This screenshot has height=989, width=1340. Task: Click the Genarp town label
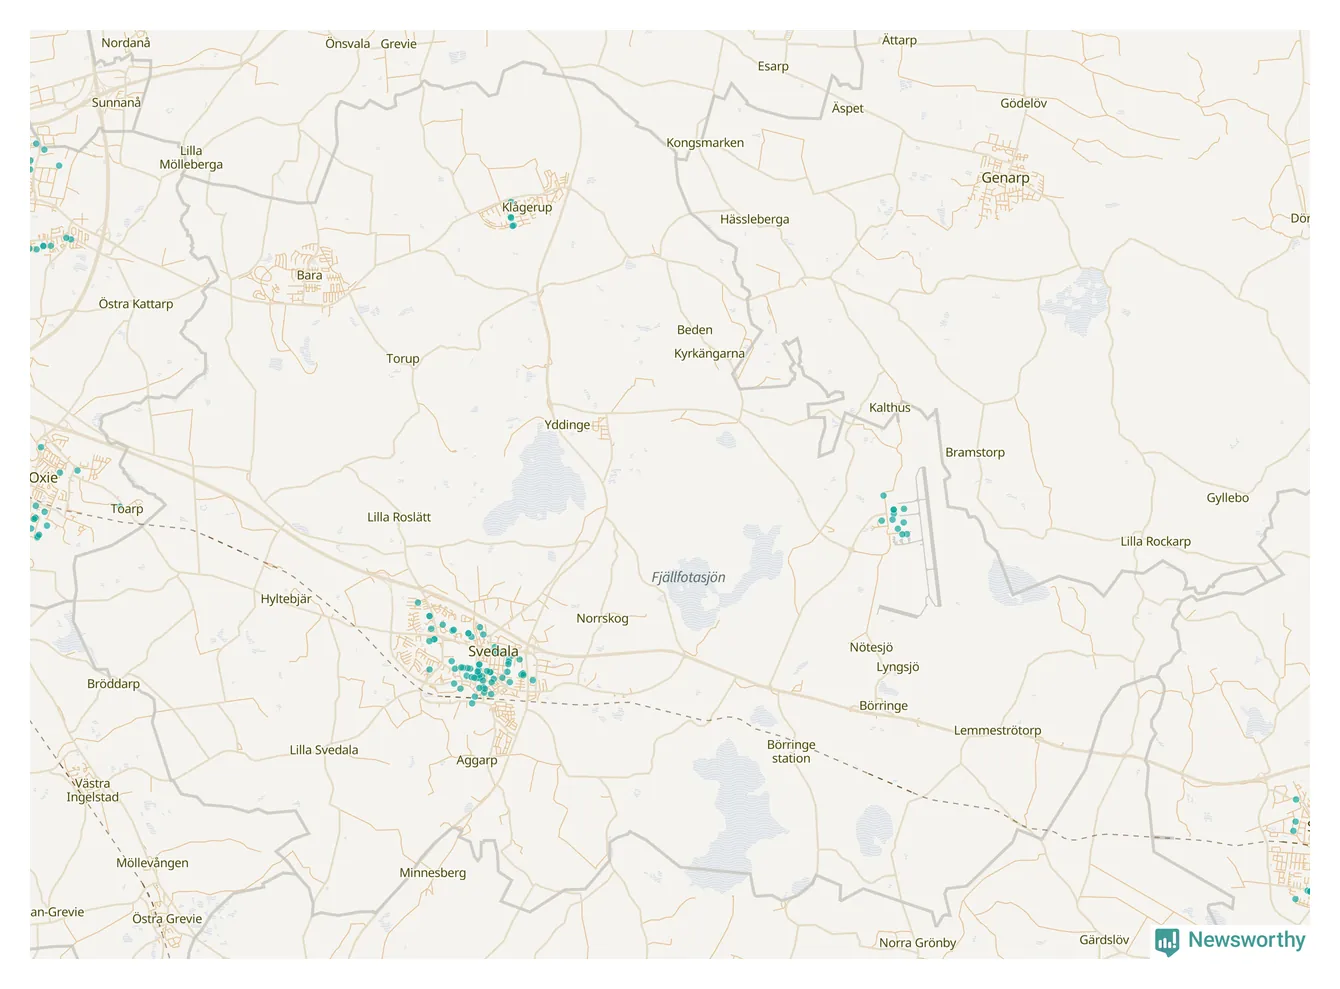coord(1005,178)
